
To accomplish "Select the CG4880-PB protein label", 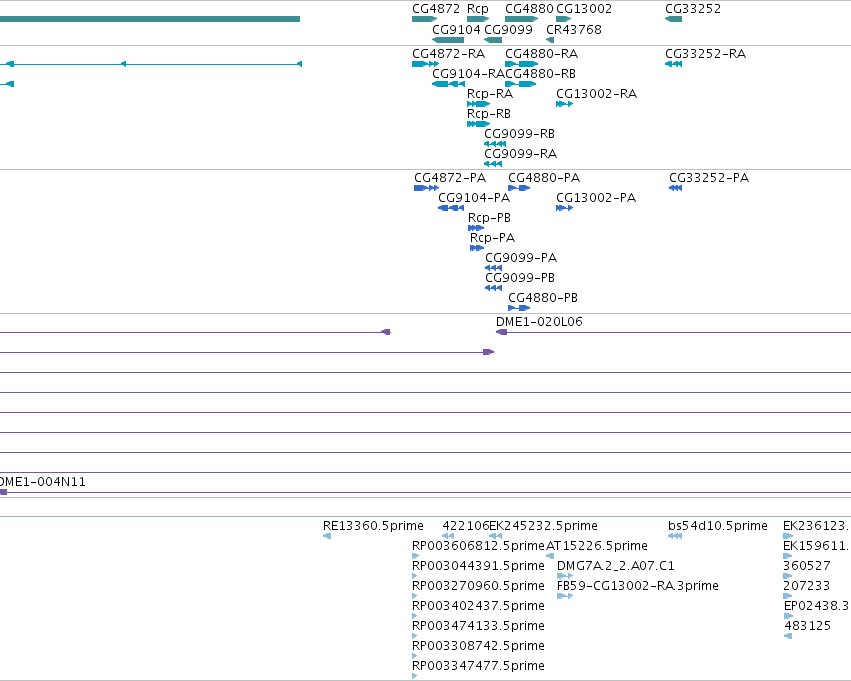I will (x=543, y=298).
